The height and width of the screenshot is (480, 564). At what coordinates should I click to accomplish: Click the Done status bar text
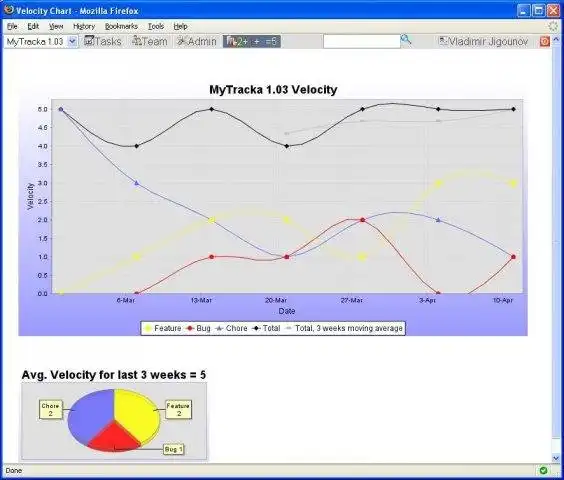point(14,471)
